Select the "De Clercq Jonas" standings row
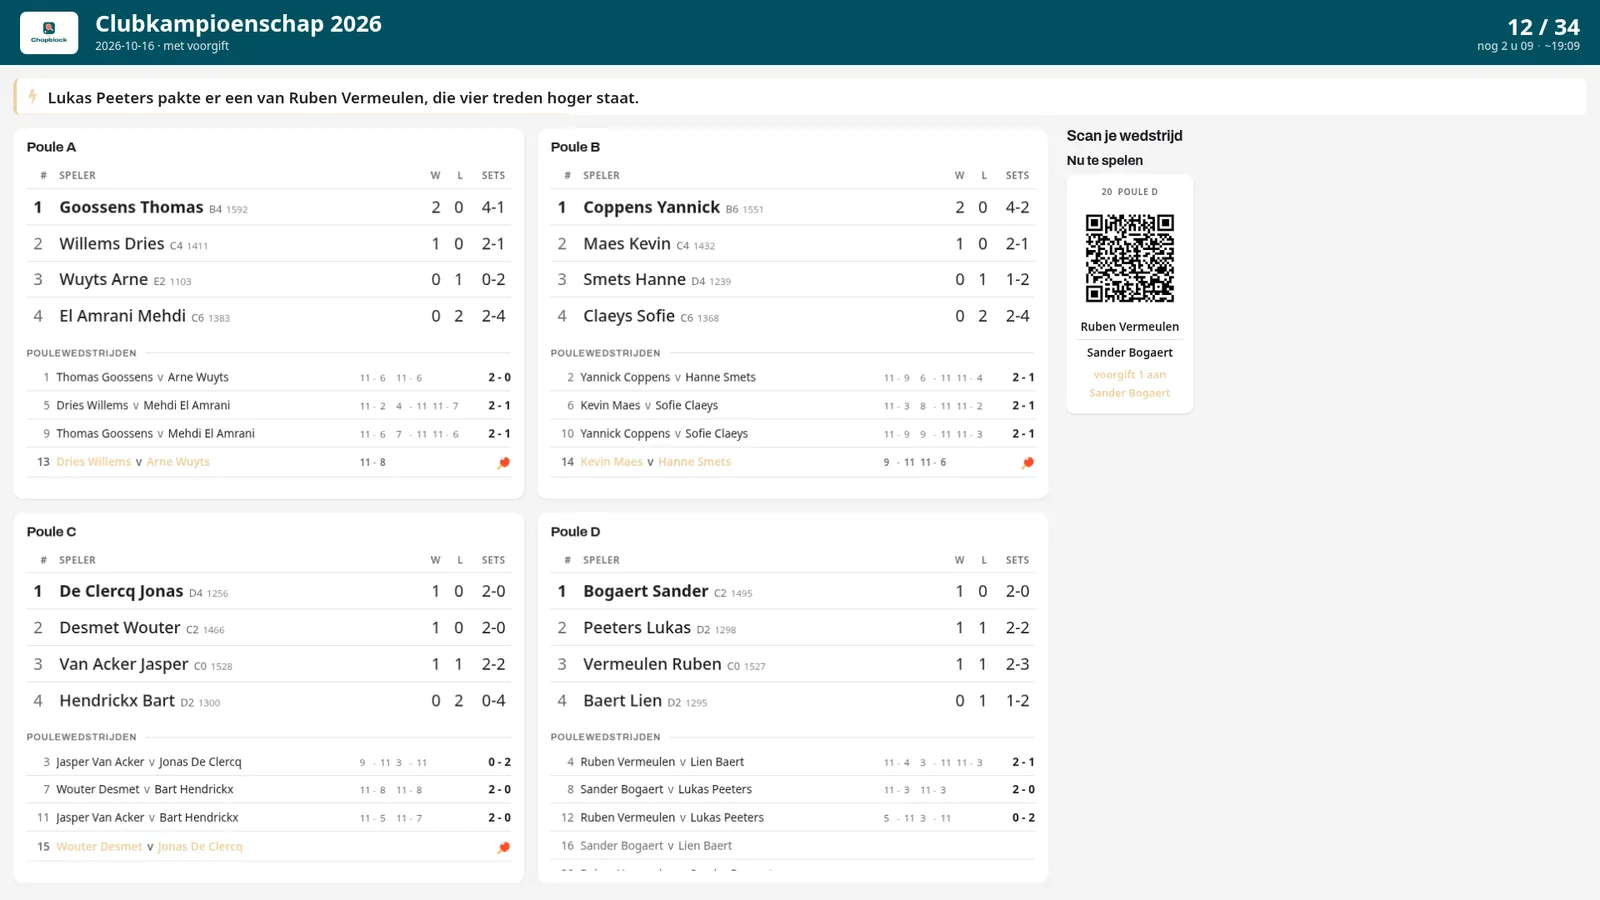The image size is (1600, 900). tap(269, 591)
